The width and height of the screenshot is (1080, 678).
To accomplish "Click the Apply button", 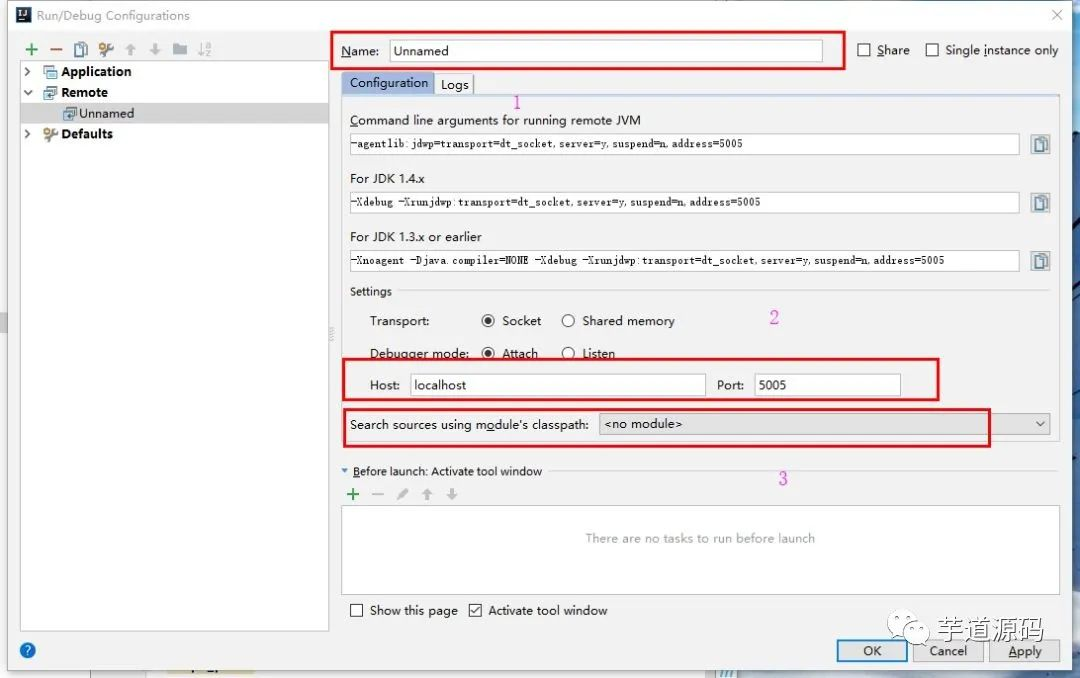I will pyautogui.click(x=1024, y=651).
